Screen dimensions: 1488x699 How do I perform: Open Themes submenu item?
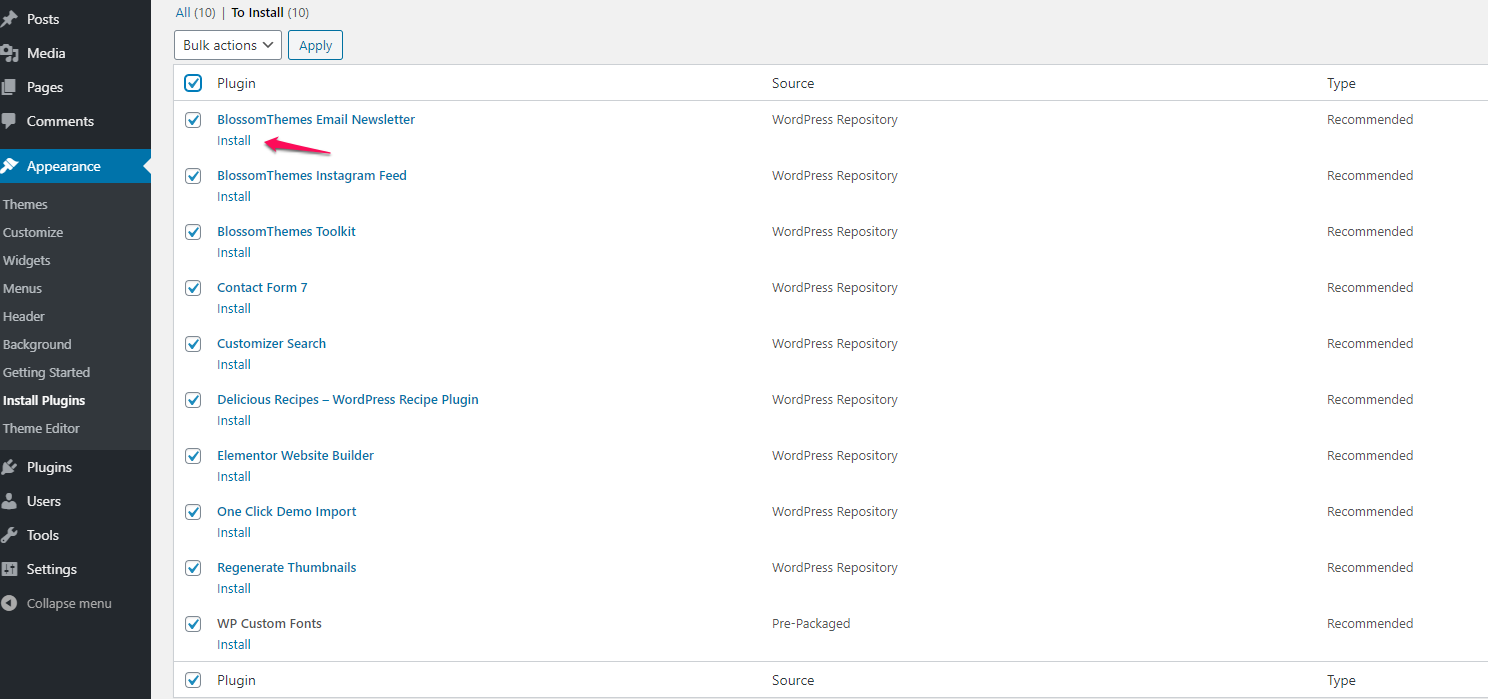pos(25,204)
